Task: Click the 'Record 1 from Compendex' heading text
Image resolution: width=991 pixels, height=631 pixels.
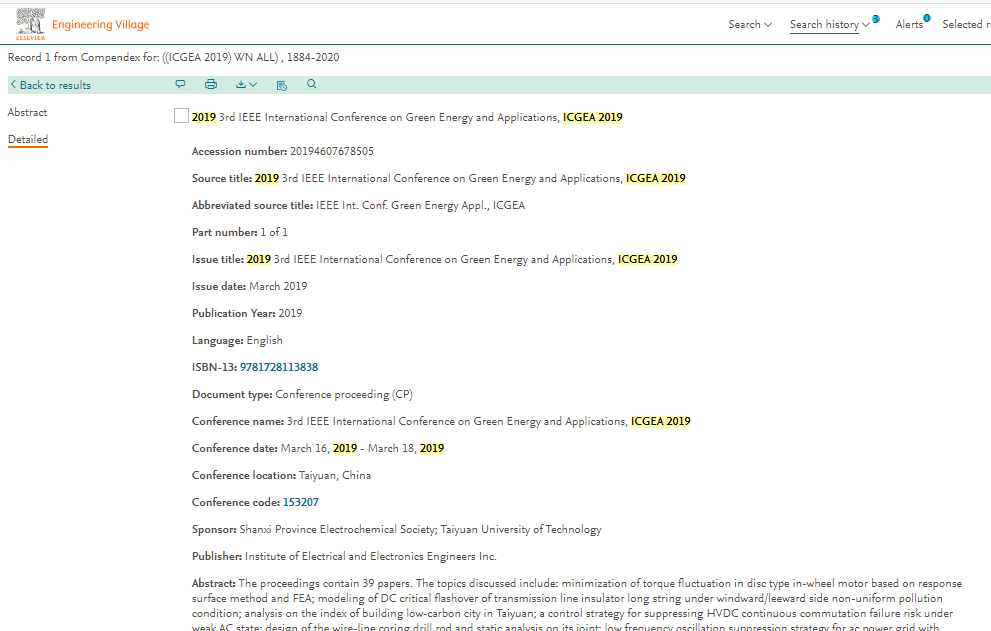Action: click(173, 57)
